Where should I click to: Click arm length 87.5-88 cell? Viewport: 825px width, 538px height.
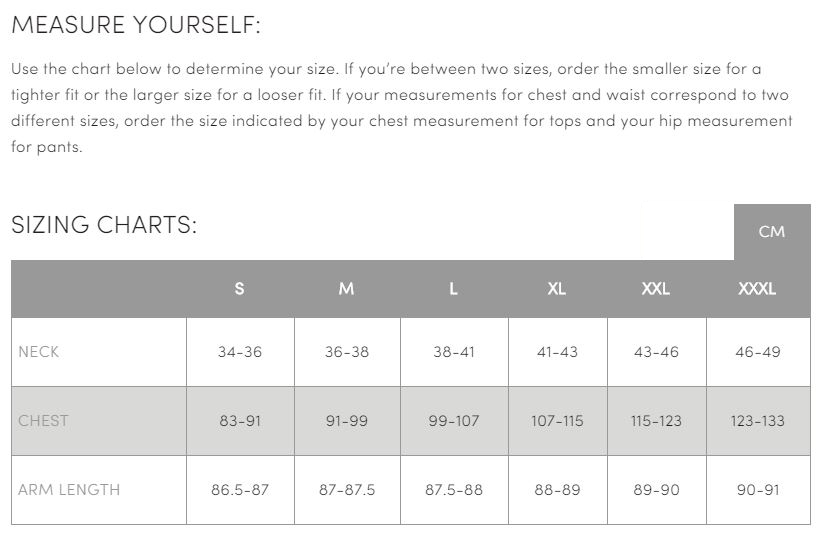point(454,490)
